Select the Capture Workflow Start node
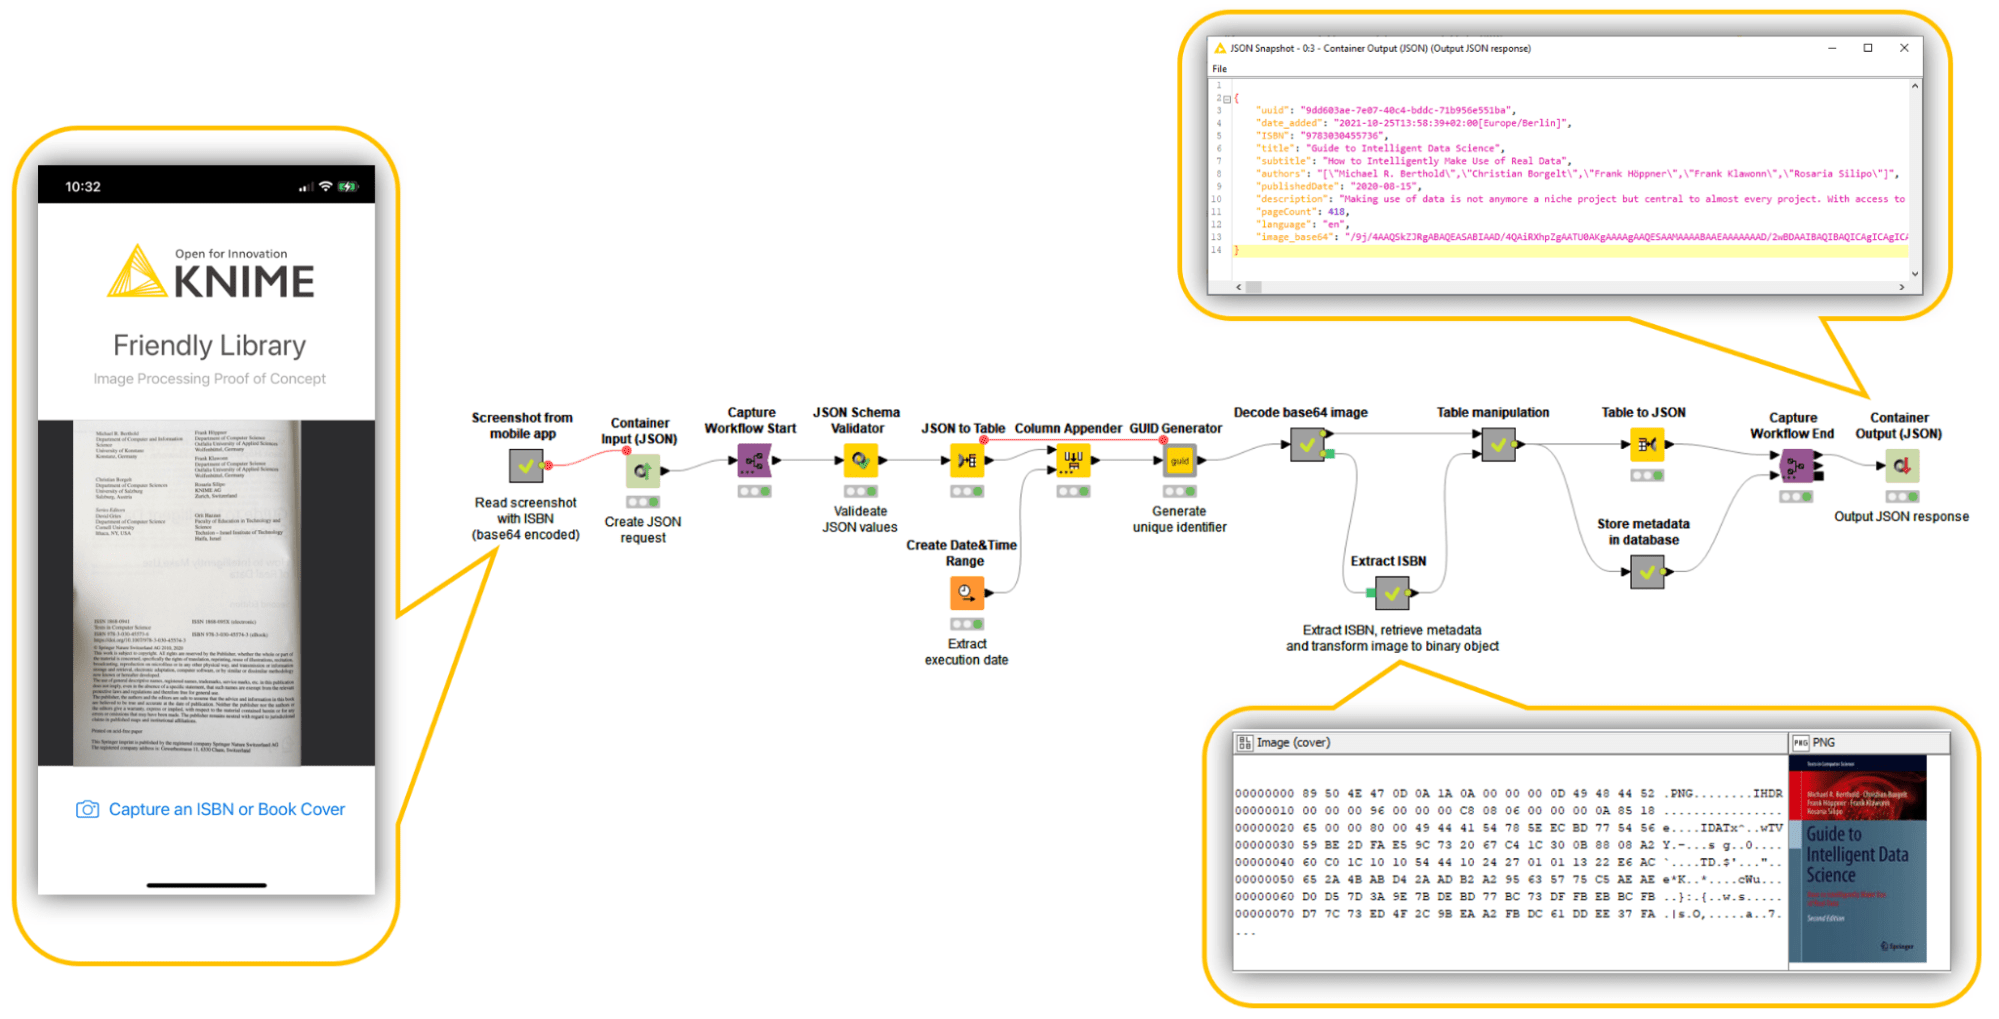The image size is (1999, 1019). click(x=754, y=460)
